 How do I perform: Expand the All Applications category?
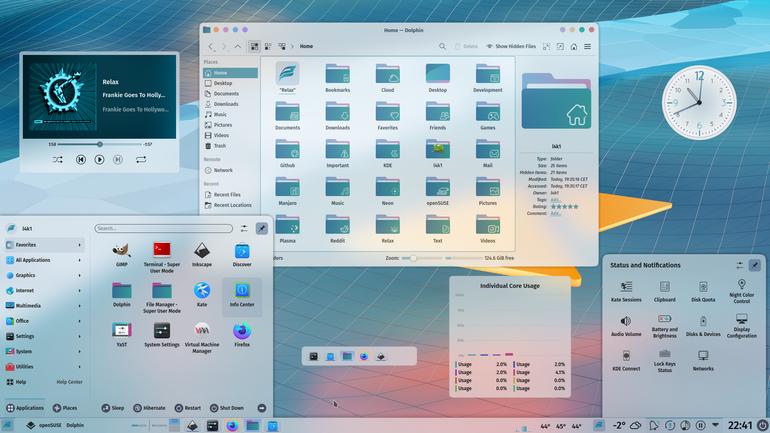point(44,260)
